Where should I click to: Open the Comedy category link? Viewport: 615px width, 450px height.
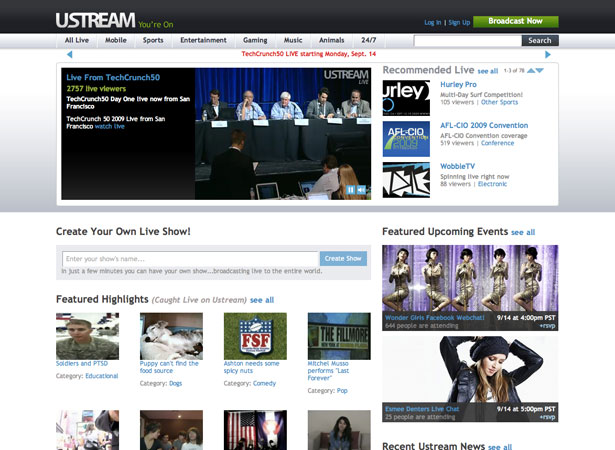tap(264, 383)
